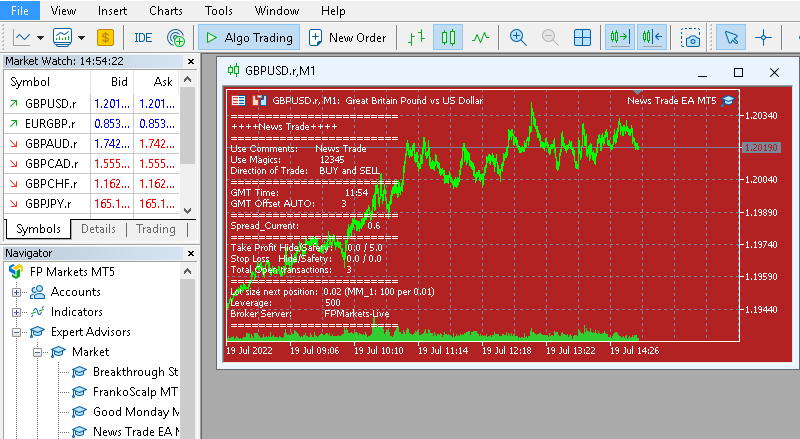Image resolution: width=800 pixels, height=439 pixels.
Task: Expand the Accounts tree node
Action: pos(16,292)
